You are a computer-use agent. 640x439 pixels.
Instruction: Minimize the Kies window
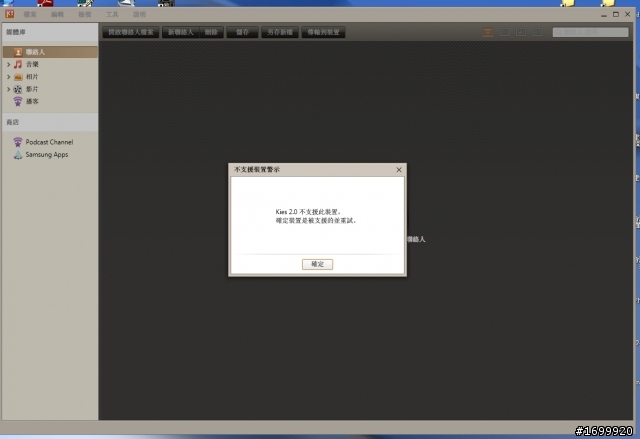(604, 15)
